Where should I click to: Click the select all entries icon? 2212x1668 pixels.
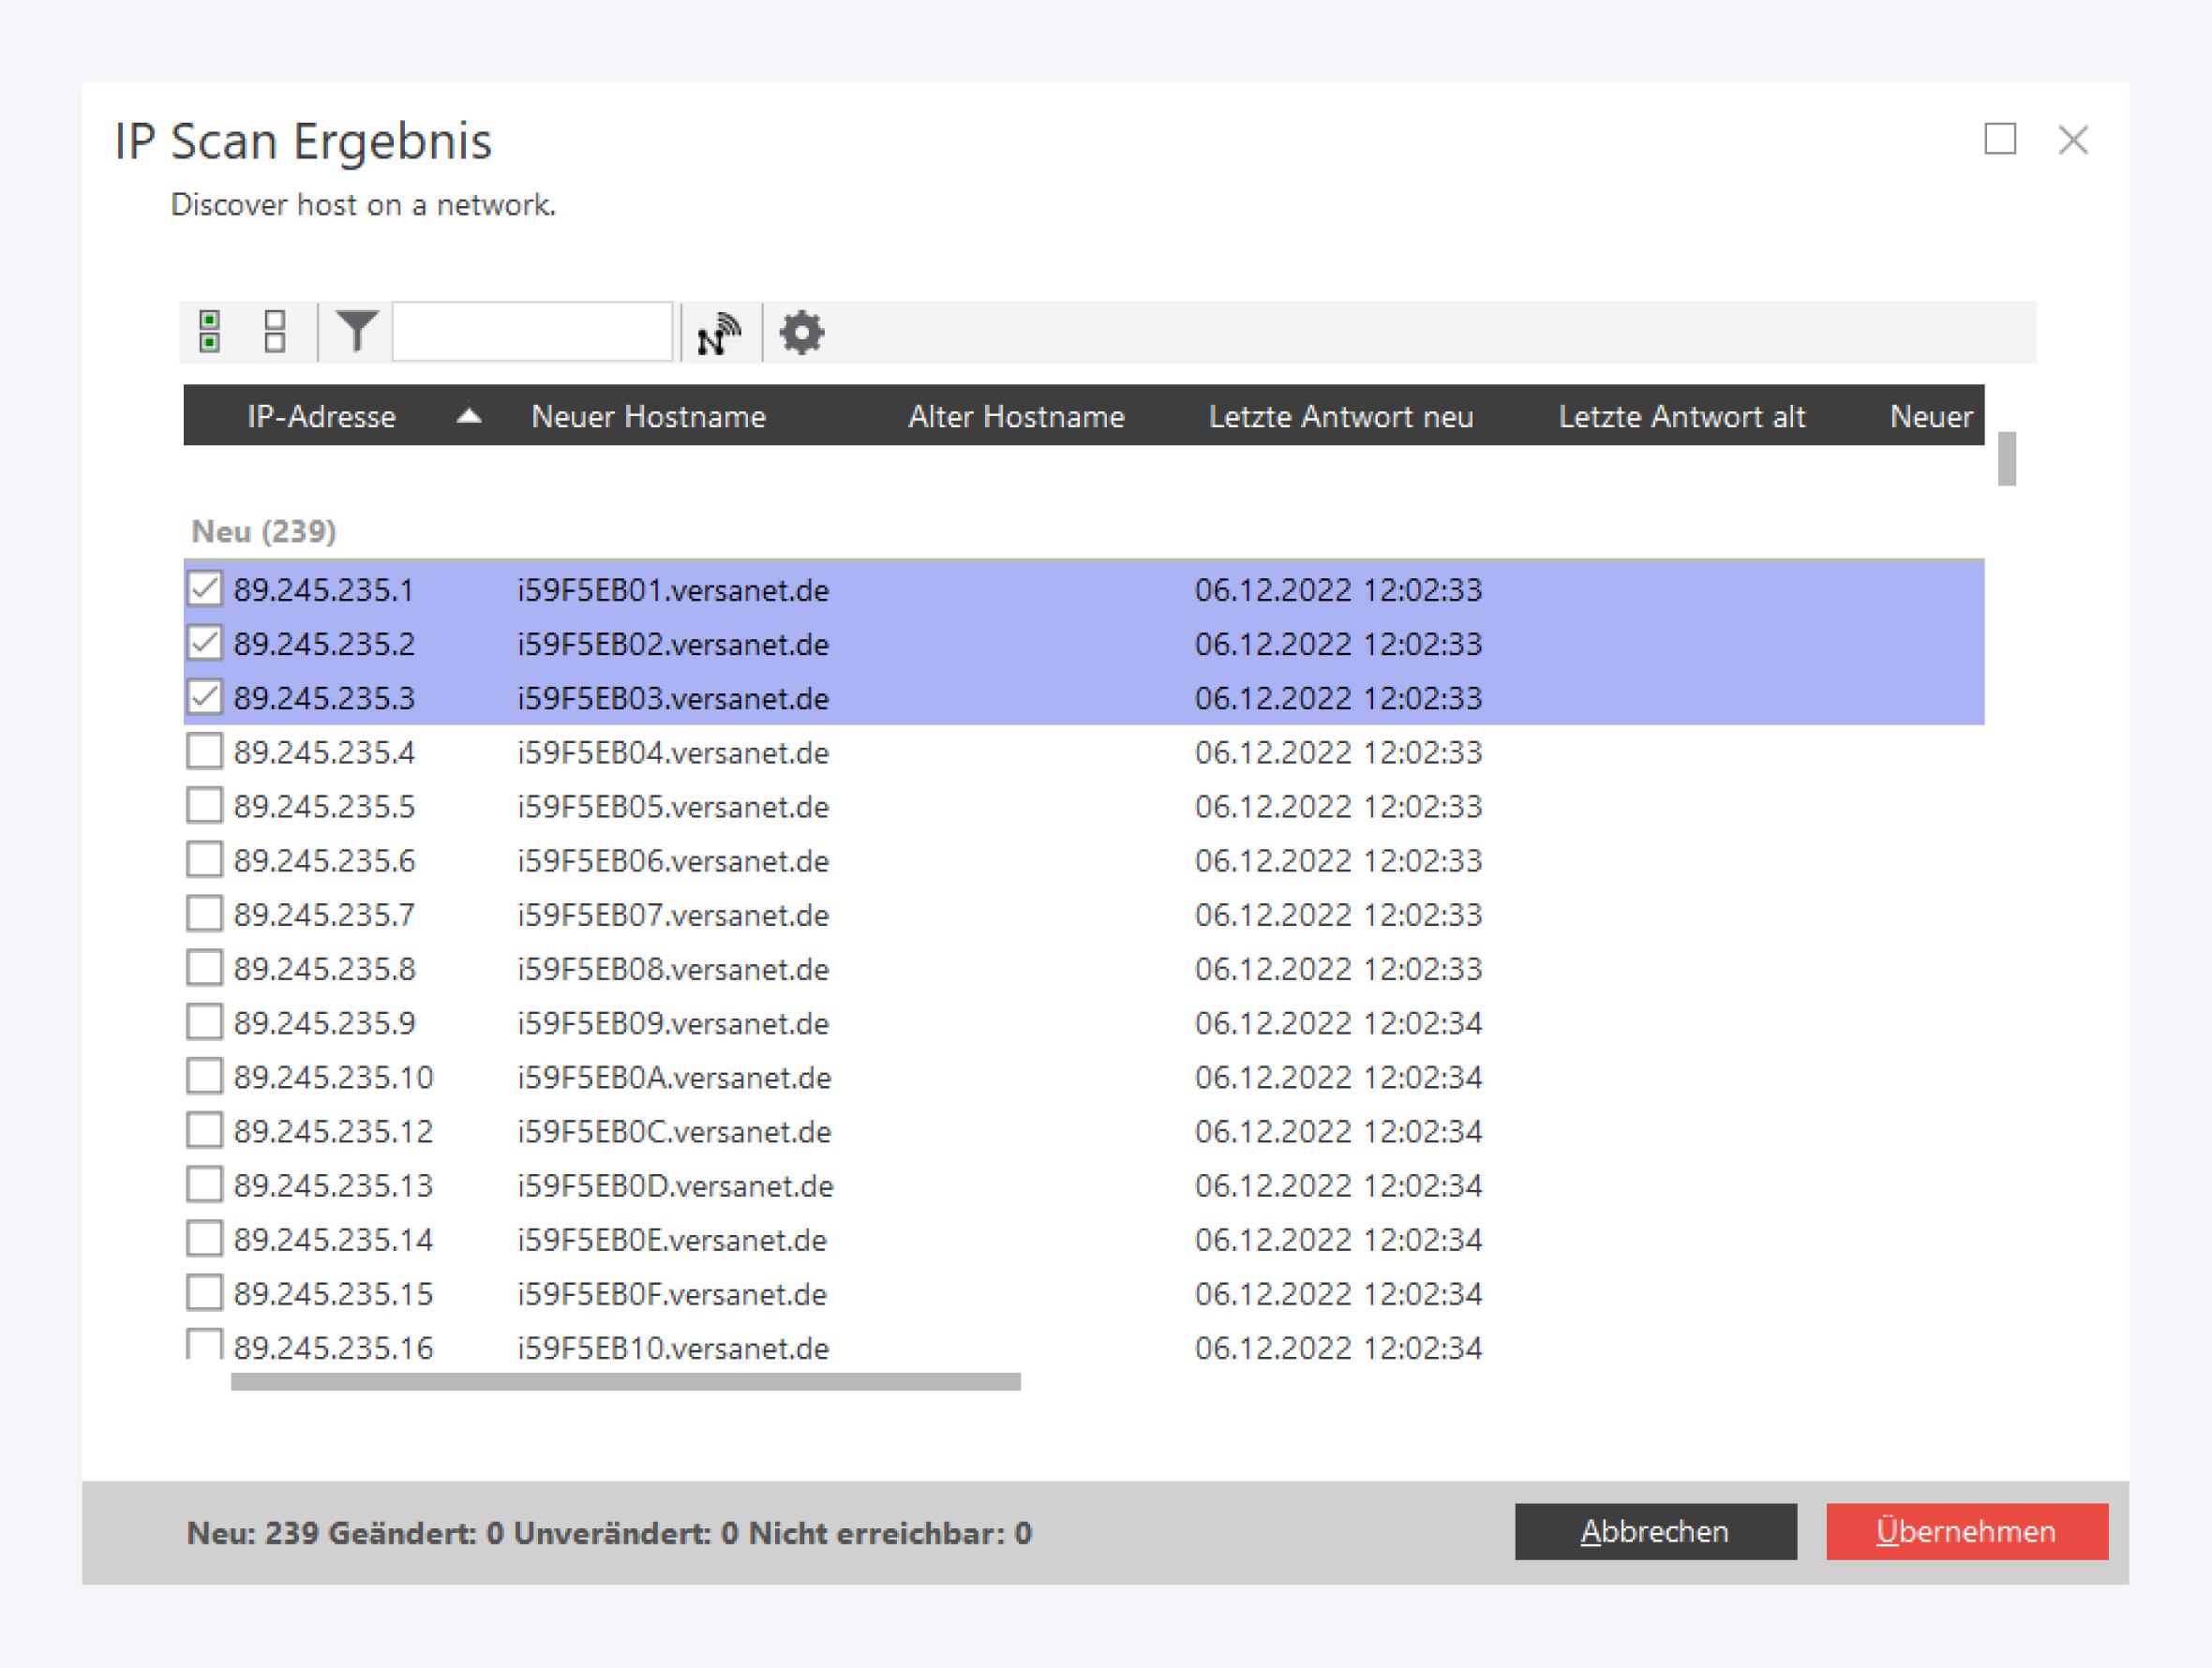210,331
